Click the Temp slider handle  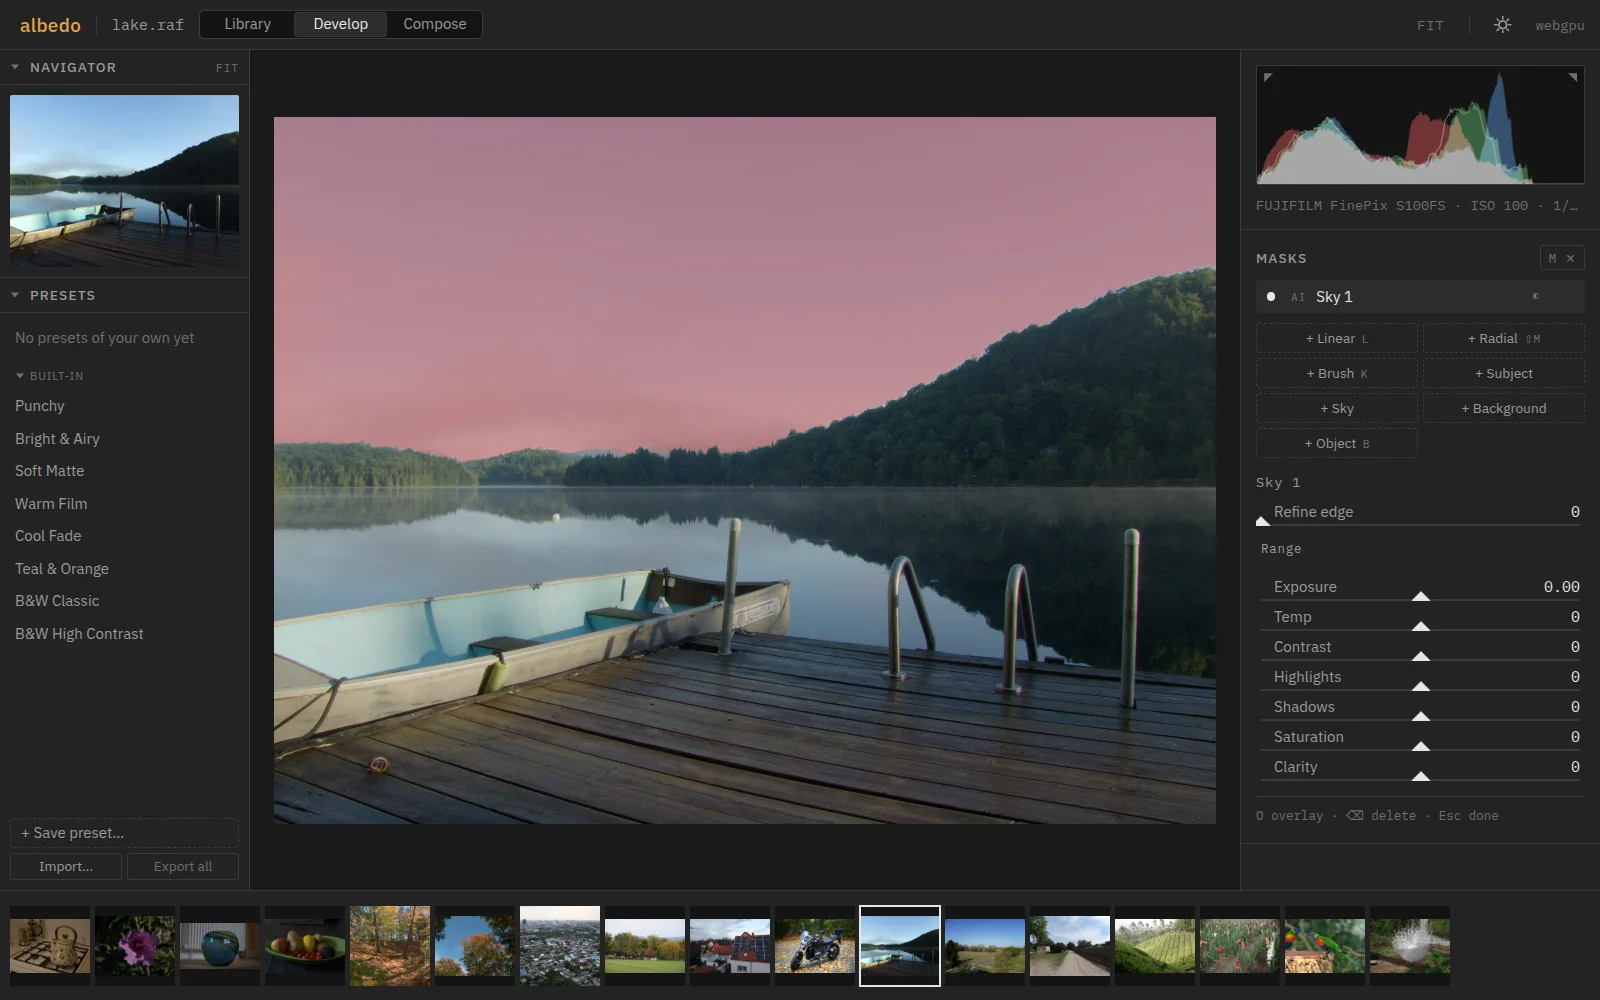(x=1420, y=626)
